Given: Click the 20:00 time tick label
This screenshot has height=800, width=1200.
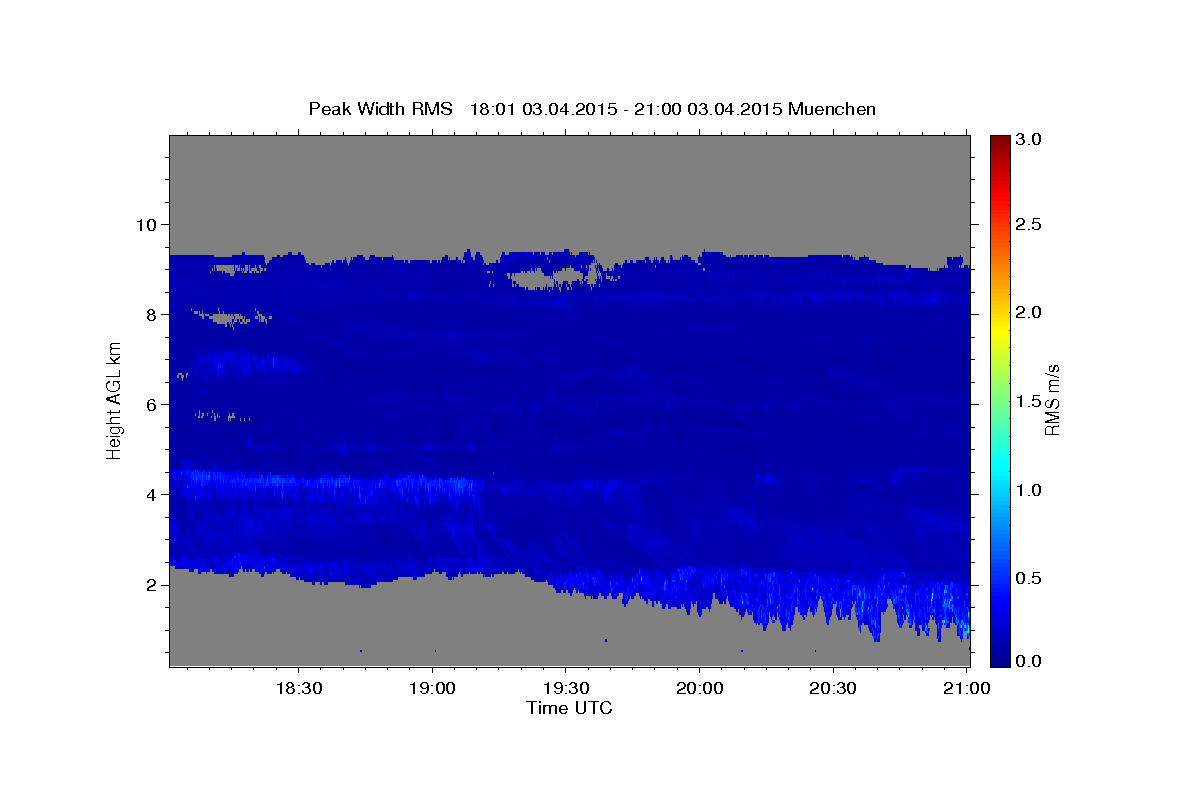Looking at the screenshot, I should pyautogui.click(x=699, y=689).
